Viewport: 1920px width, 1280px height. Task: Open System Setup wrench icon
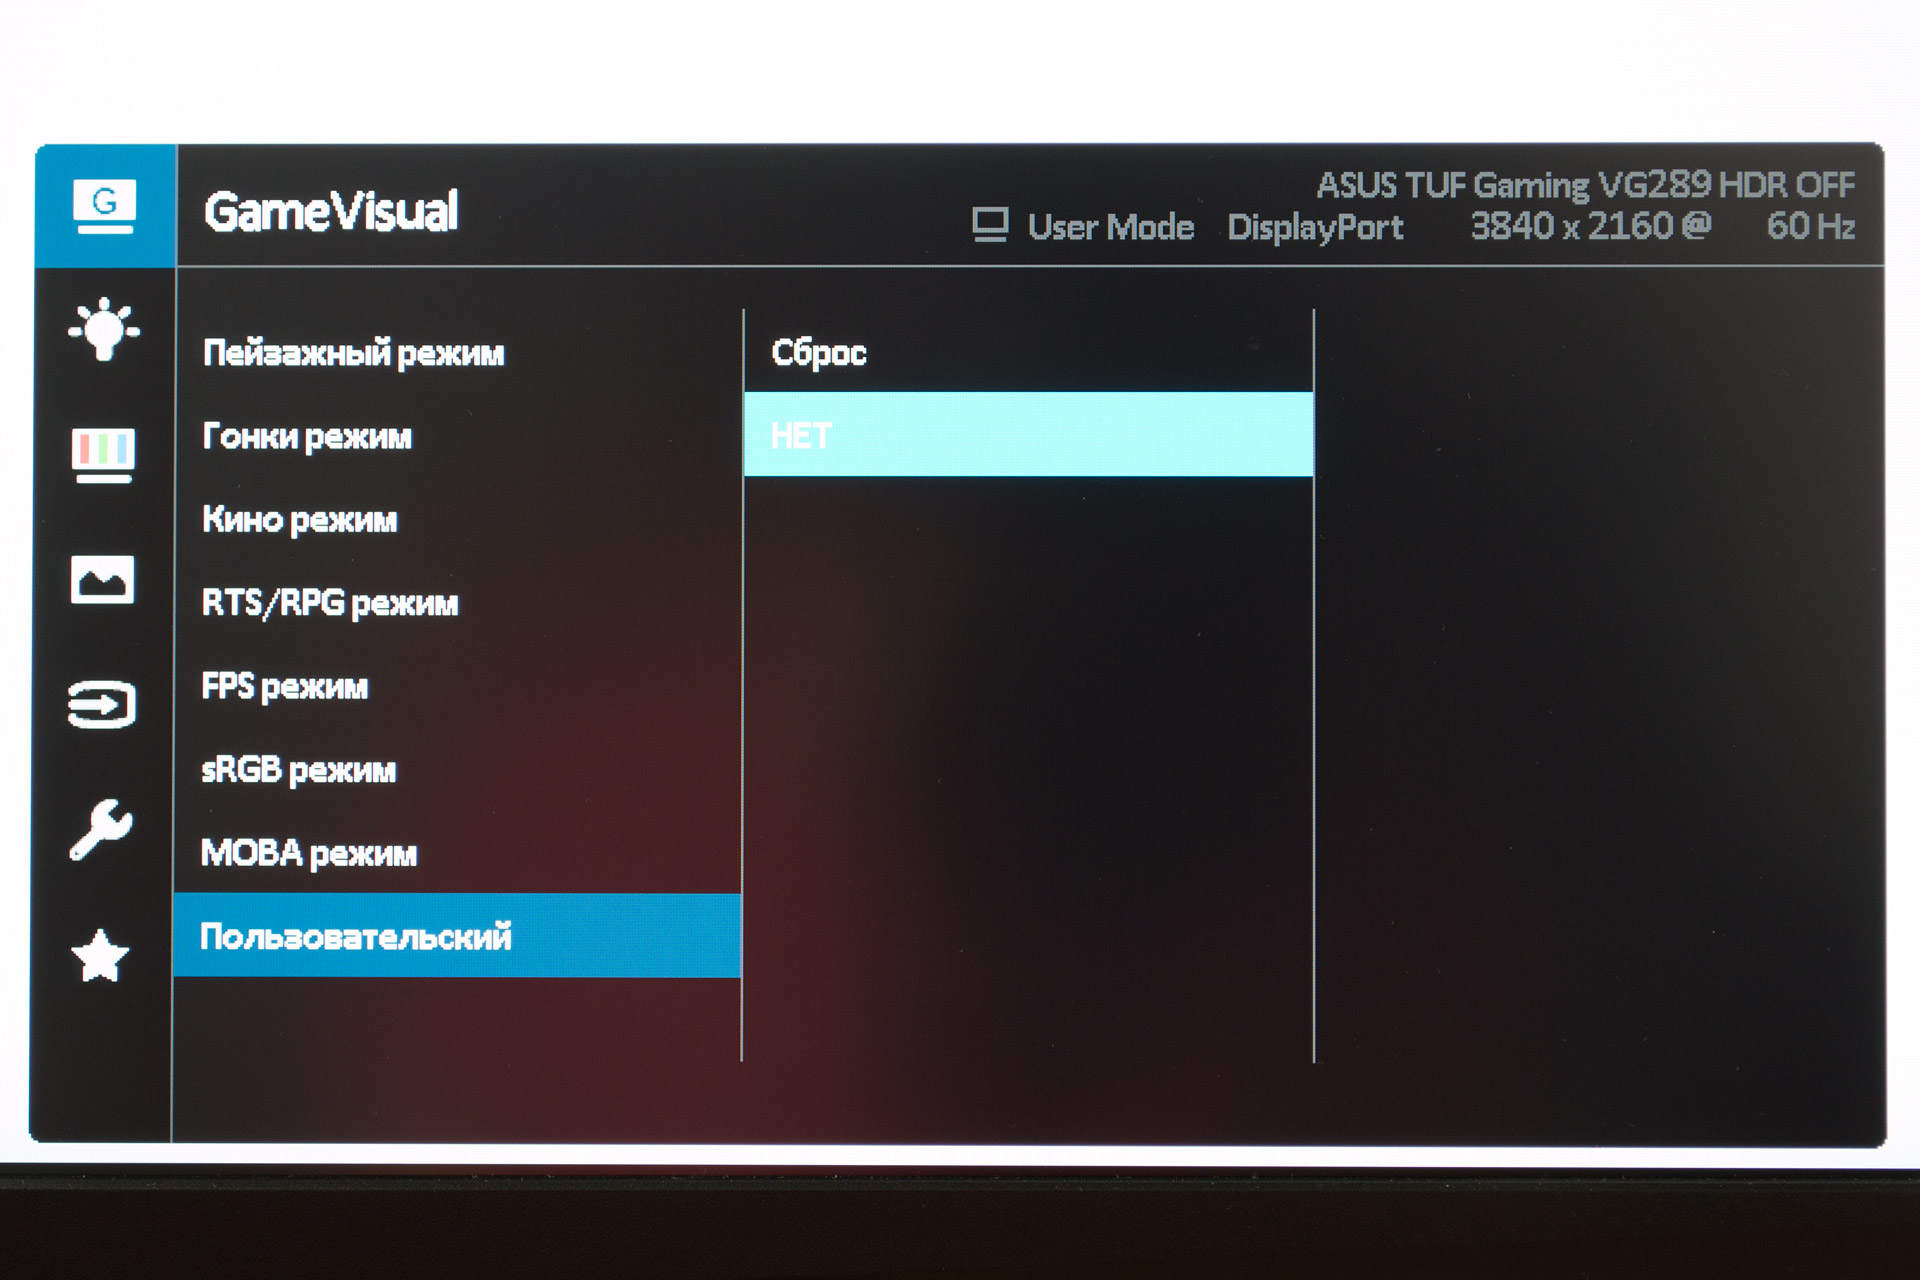[x=100, y=830]
